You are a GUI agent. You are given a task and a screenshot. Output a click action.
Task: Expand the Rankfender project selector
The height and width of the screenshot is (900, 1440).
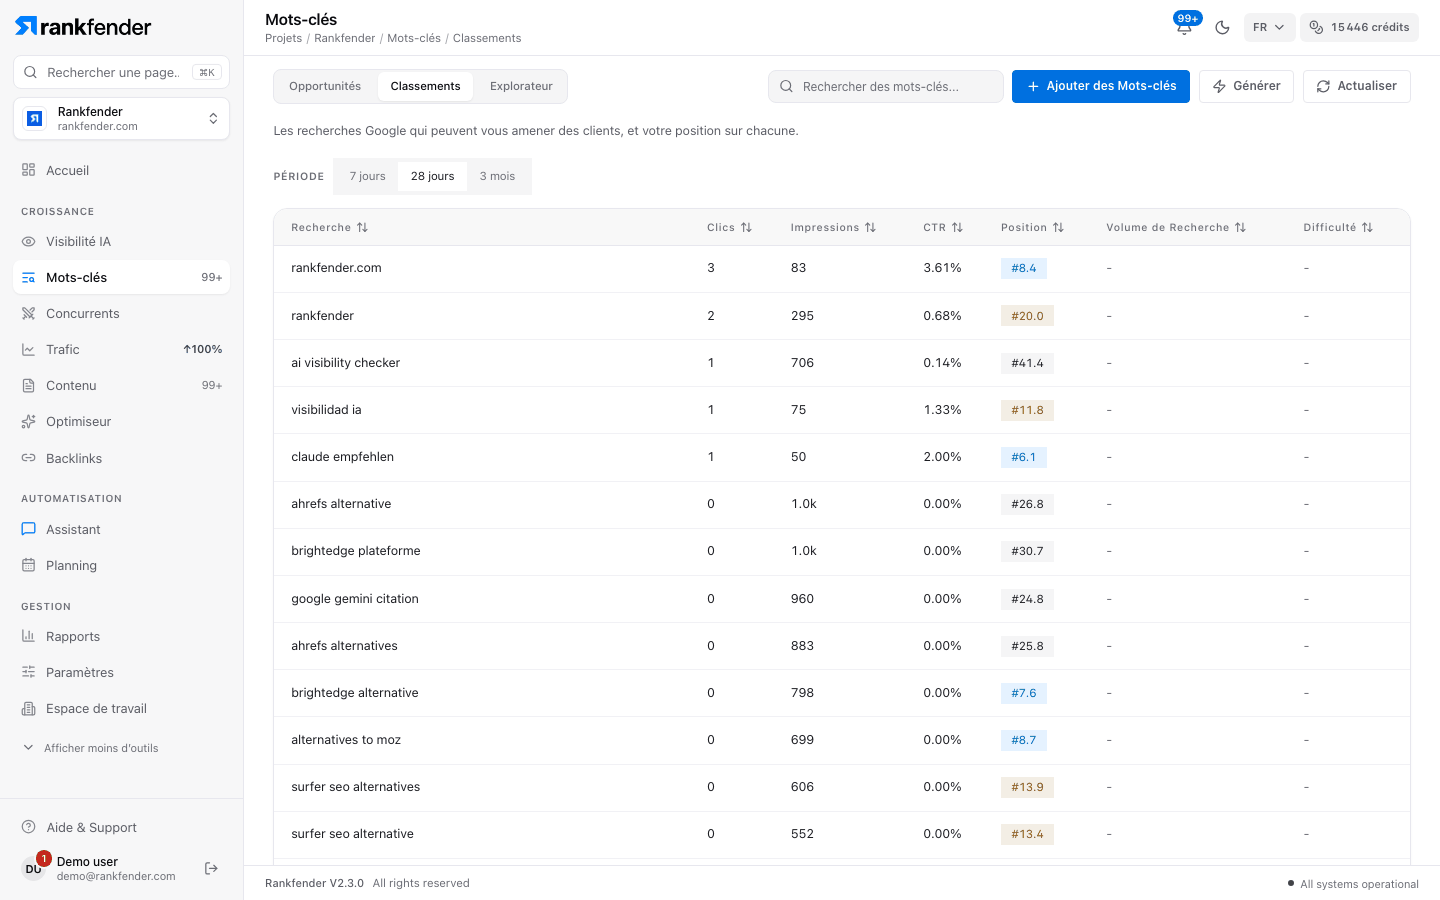pos(121,119)
